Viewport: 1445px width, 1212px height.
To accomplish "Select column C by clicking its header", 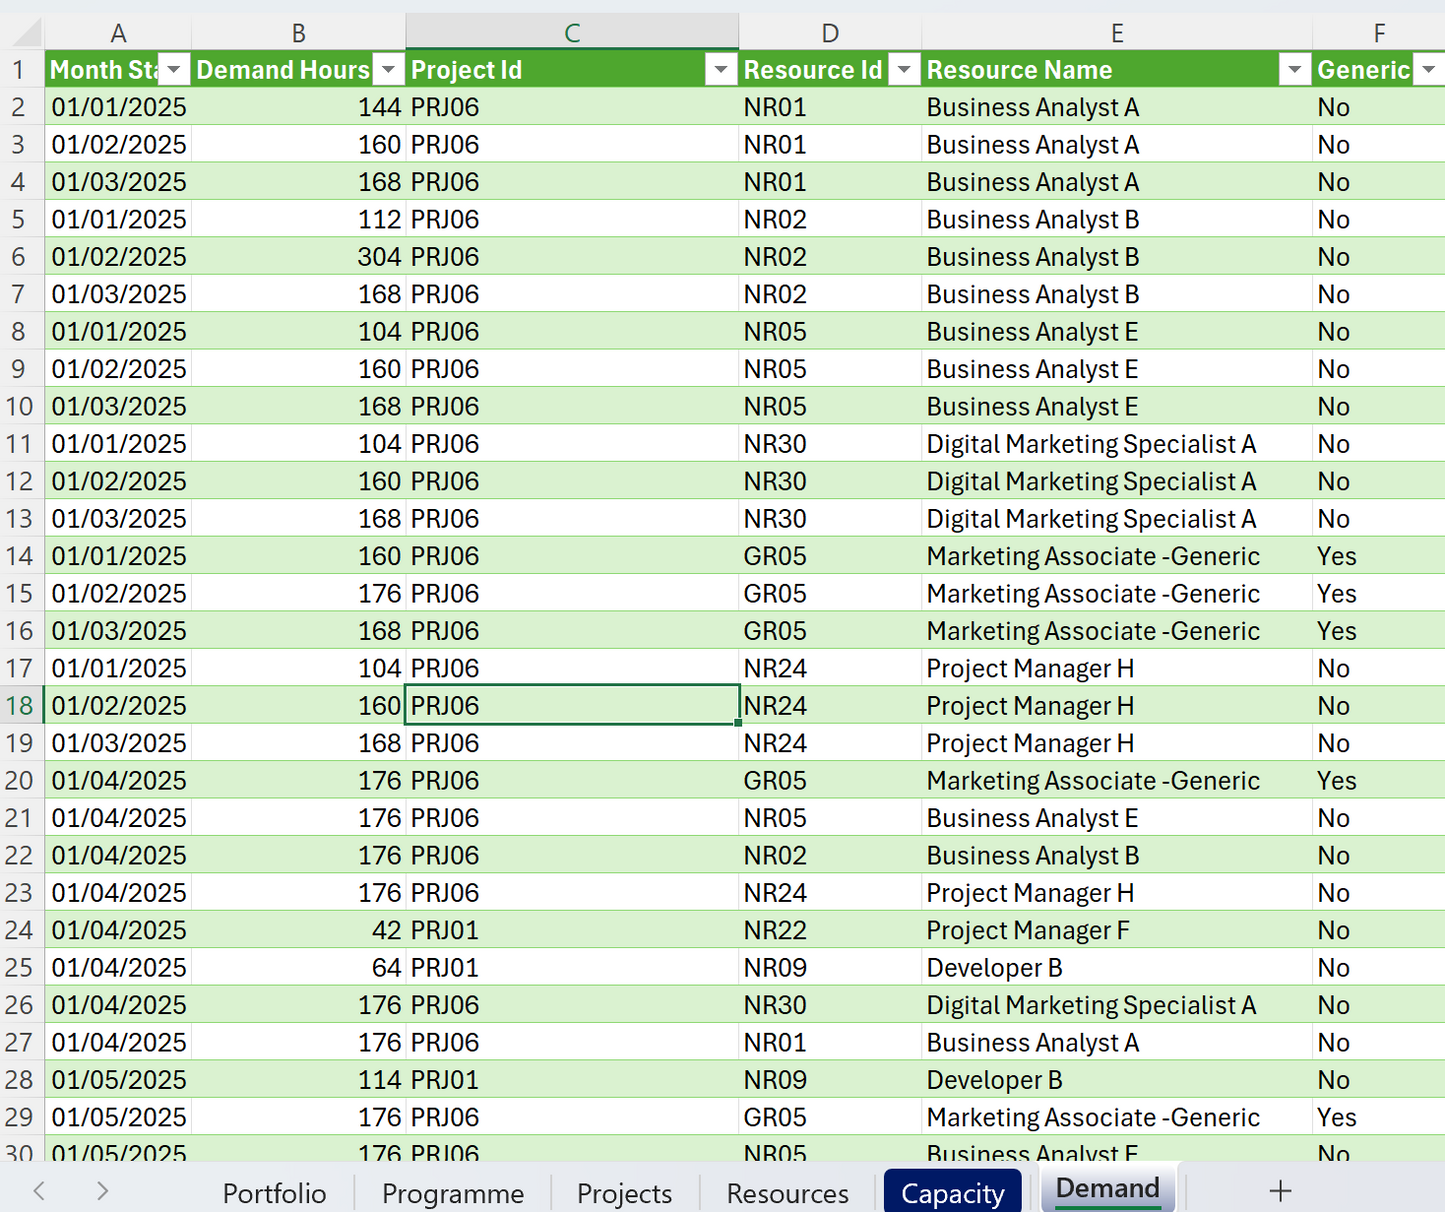I will pos(571,31).
